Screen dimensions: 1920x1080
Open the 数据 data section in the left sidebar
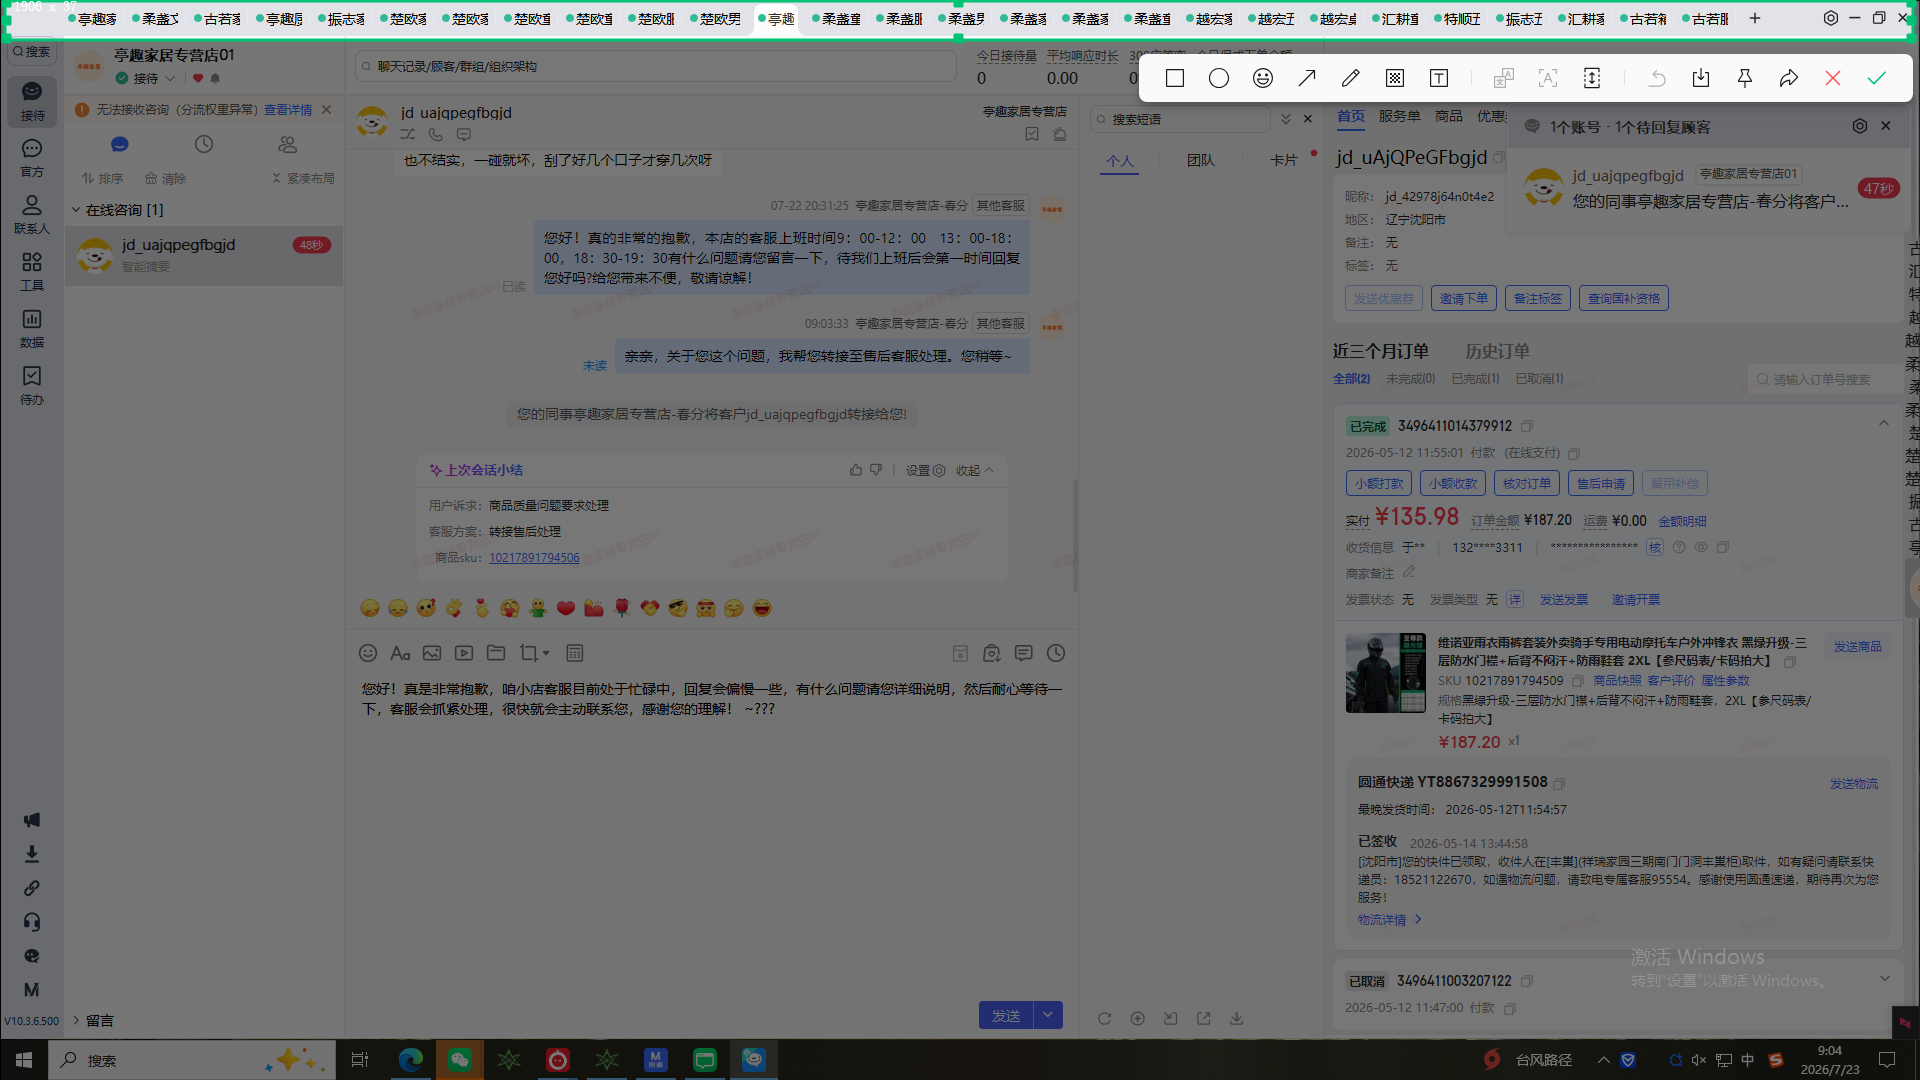[x=32, y=328]
